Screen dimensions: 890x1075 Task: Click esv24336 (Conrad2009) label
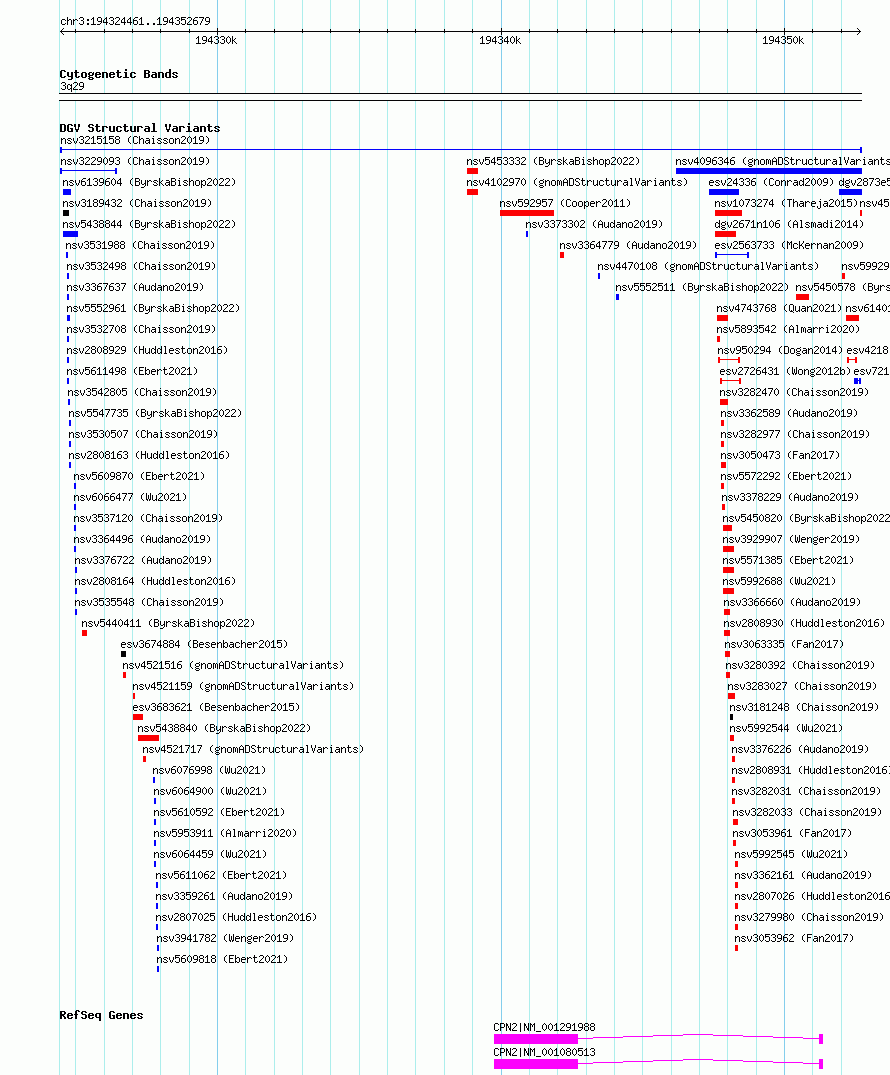pos(771,182)
